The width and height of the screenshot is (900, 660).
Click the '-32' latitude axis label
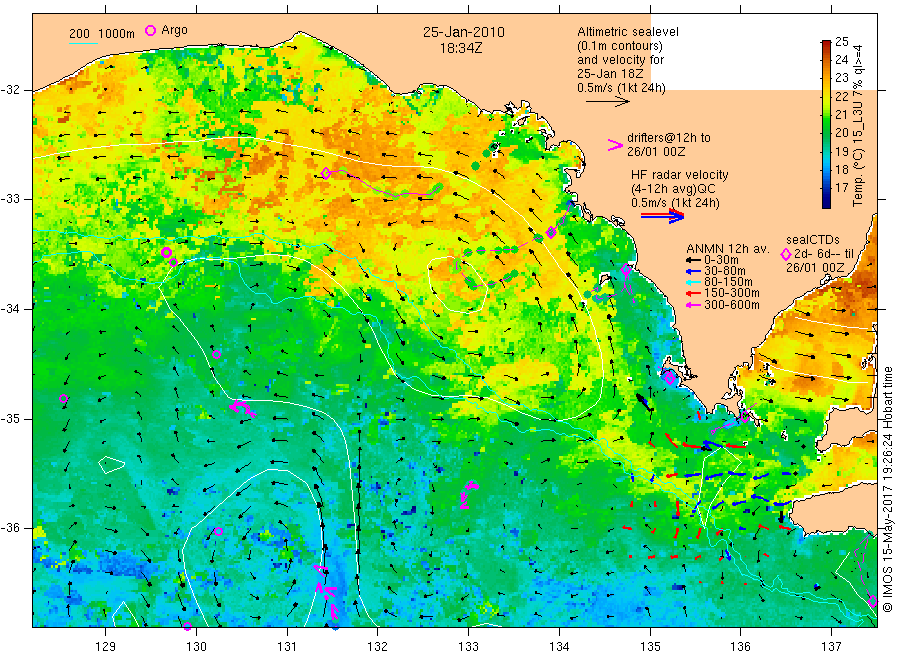click(10, 90)
